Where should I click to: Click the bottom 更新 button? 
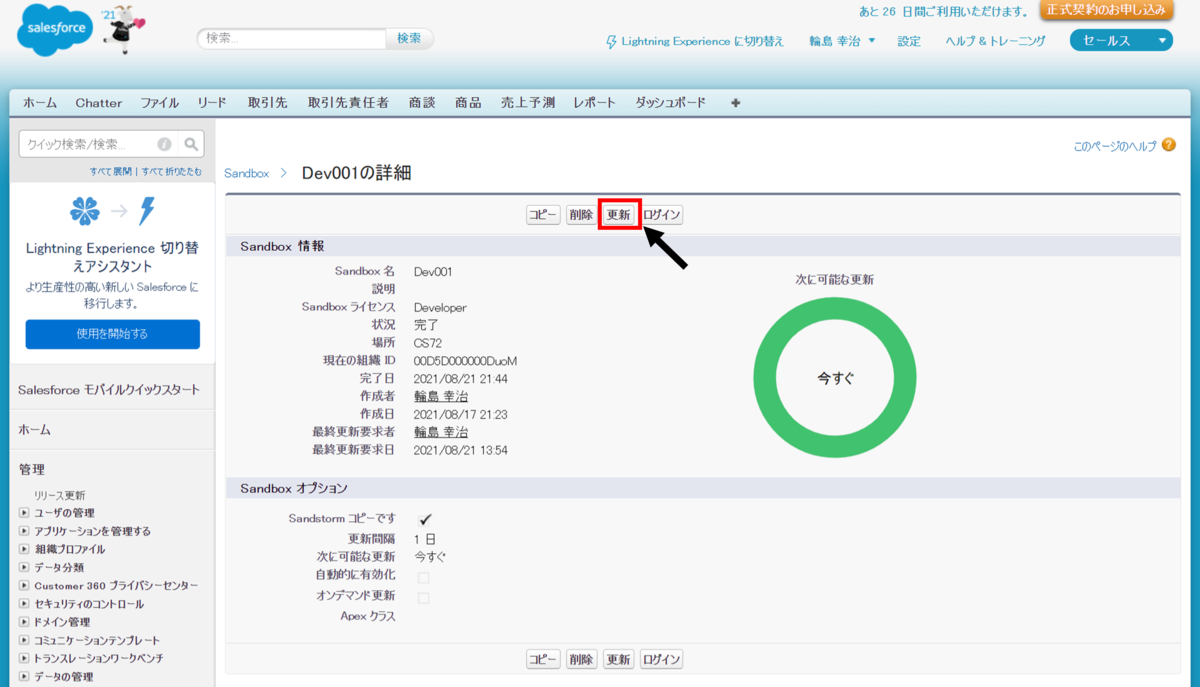coord(618,660)
